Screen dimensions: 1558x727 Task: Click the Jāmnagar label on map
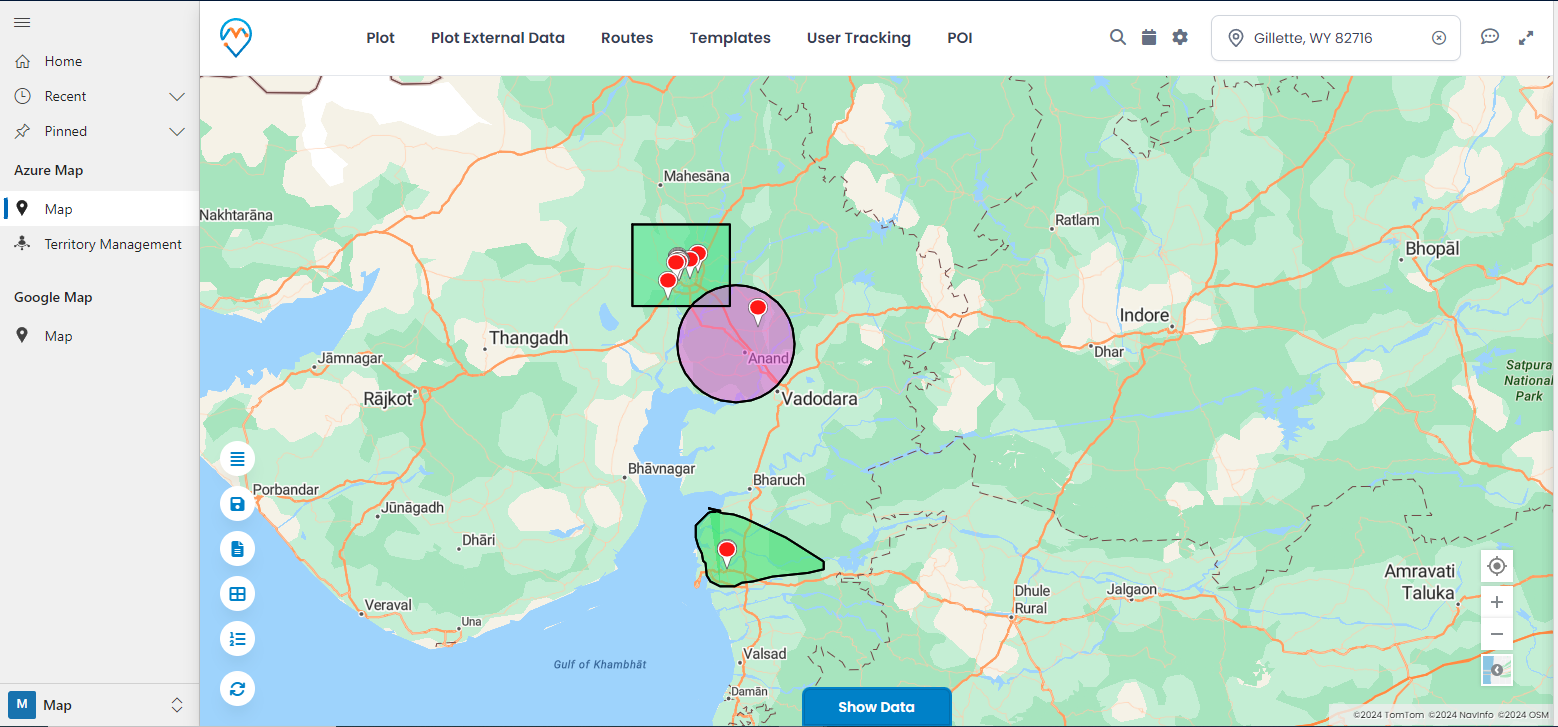click(350, 358)
